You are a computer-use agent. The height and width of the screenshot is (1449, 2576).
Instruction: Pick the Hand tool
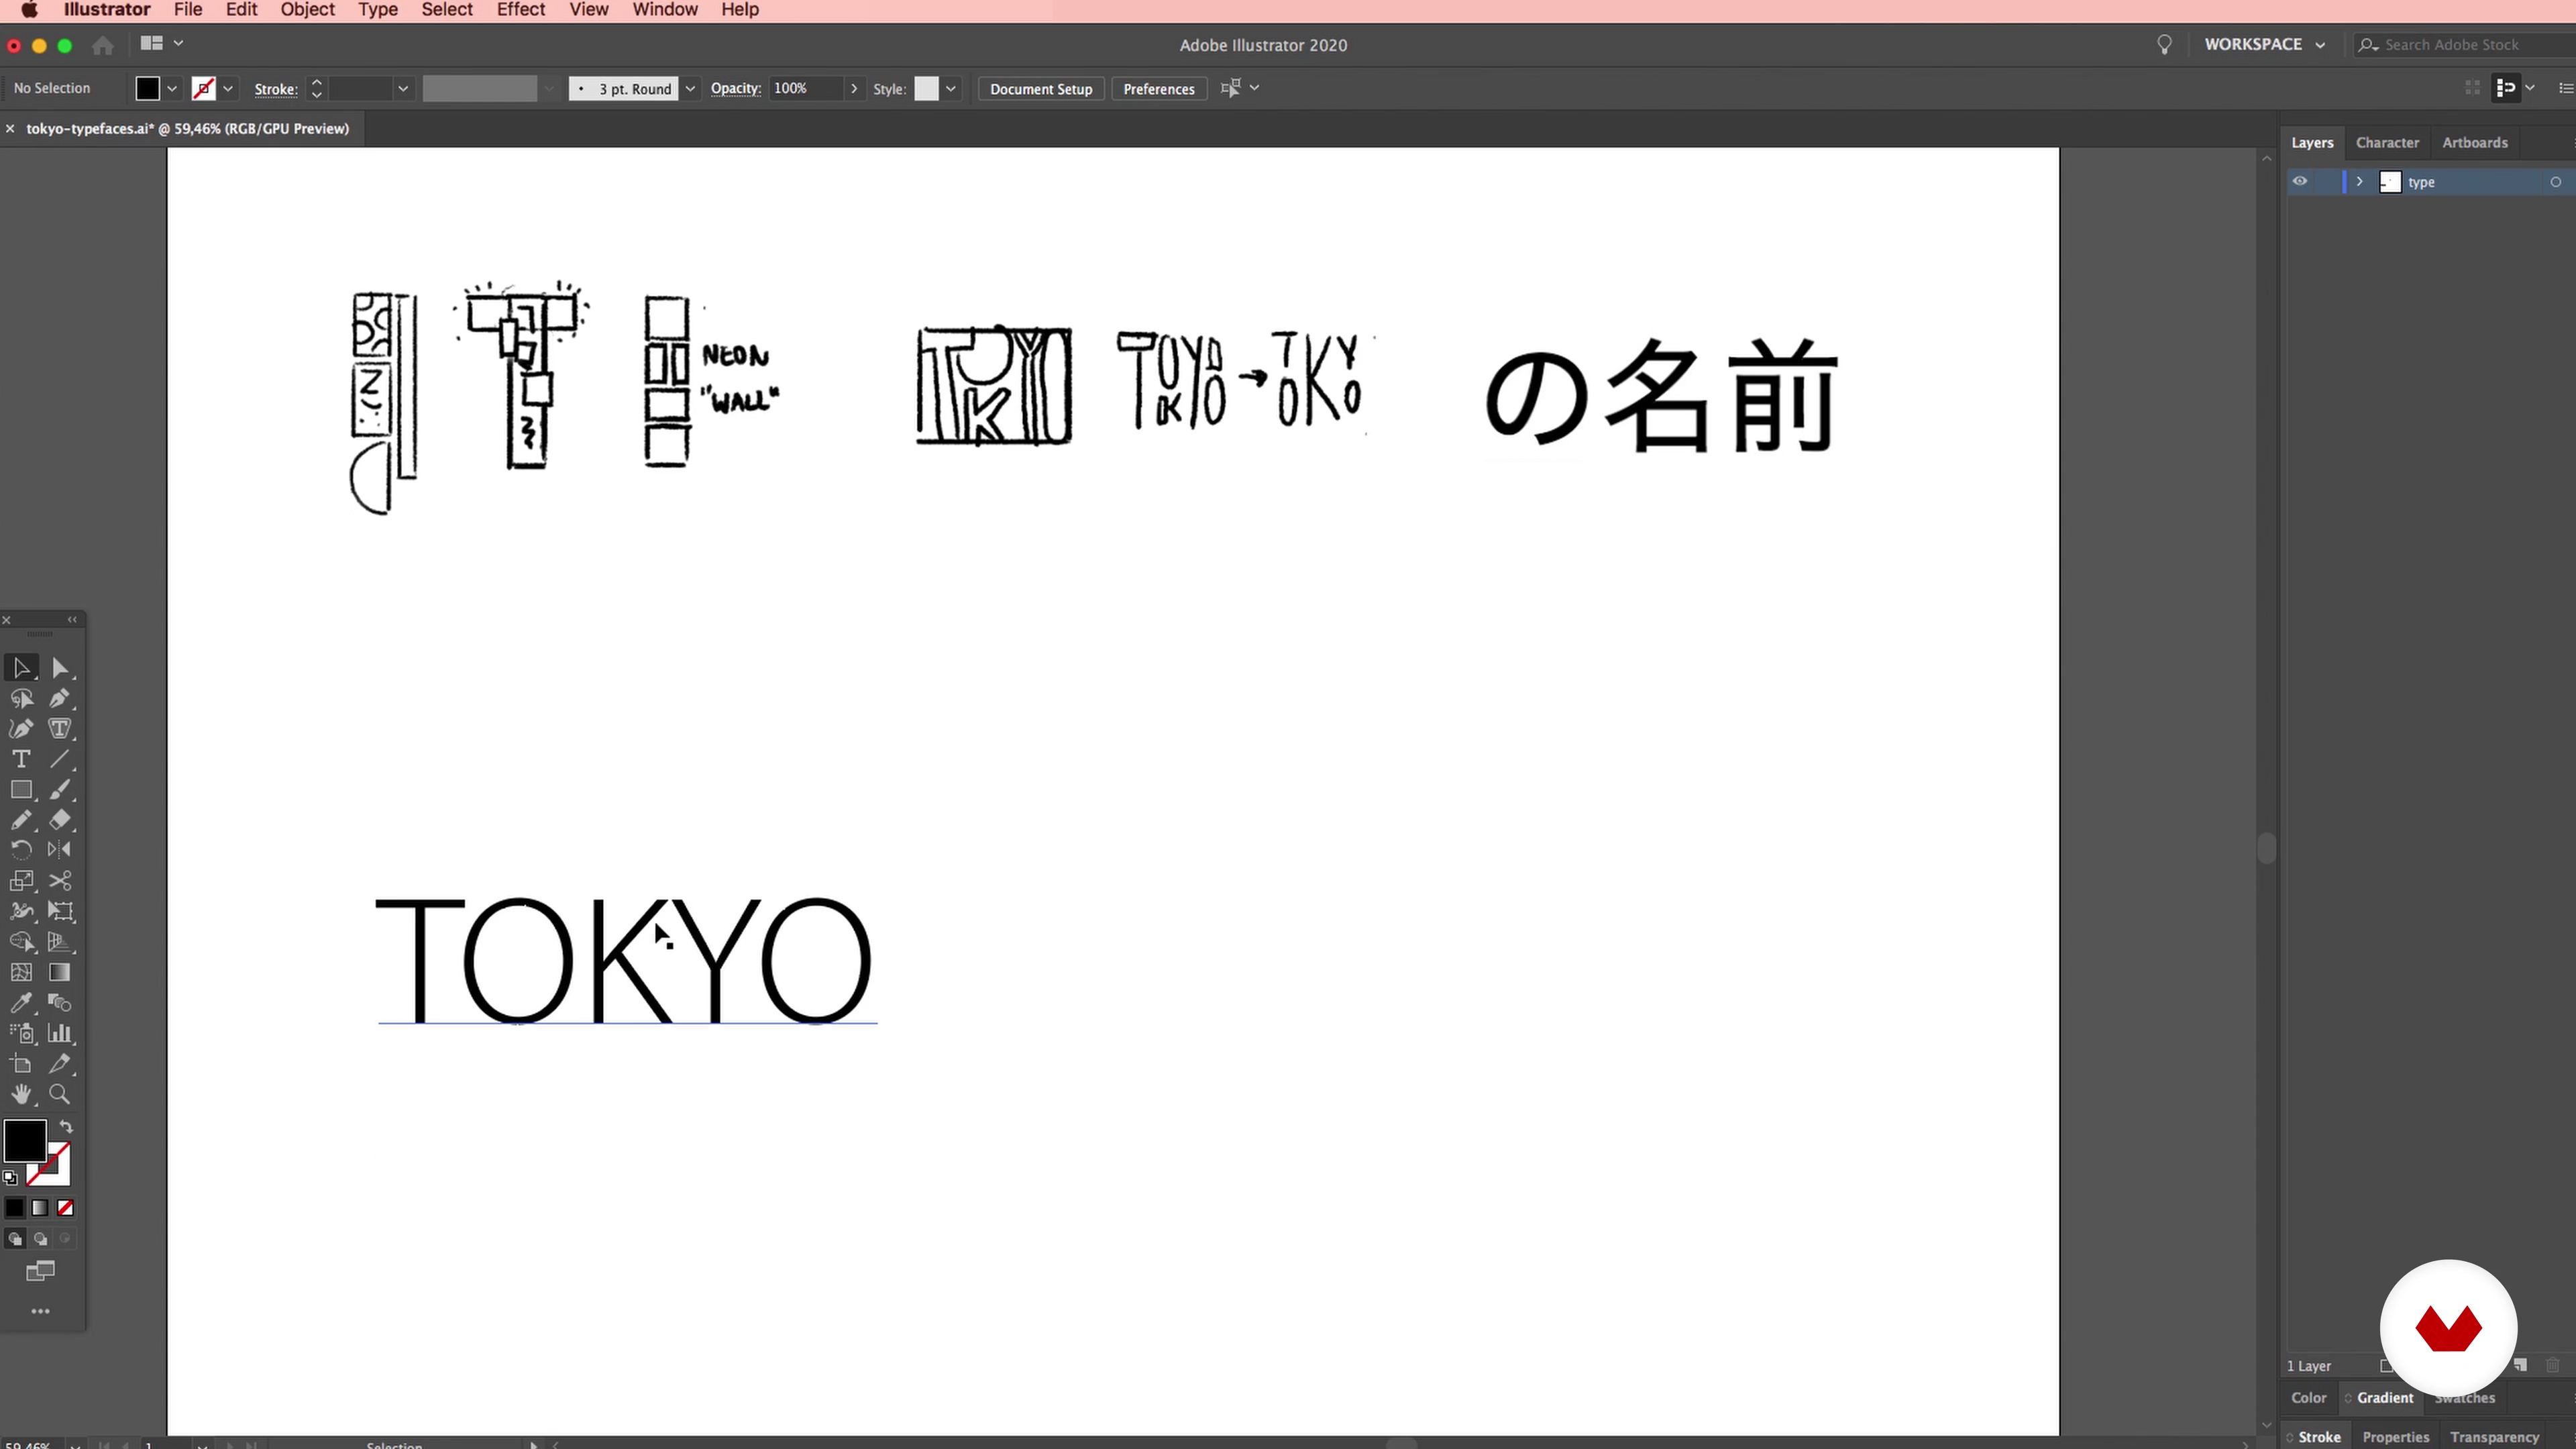(x=21, y=1094)
